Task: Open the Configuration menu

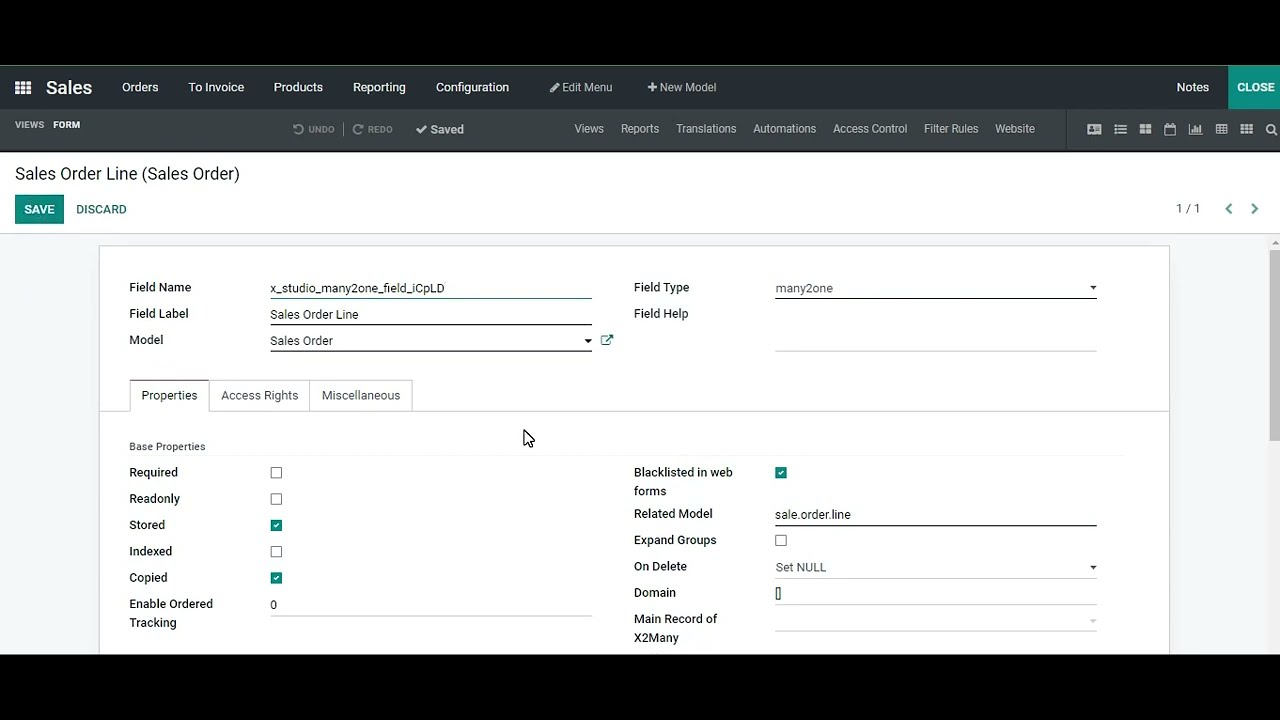Action: pyautogui.click(x=472, y=88)
